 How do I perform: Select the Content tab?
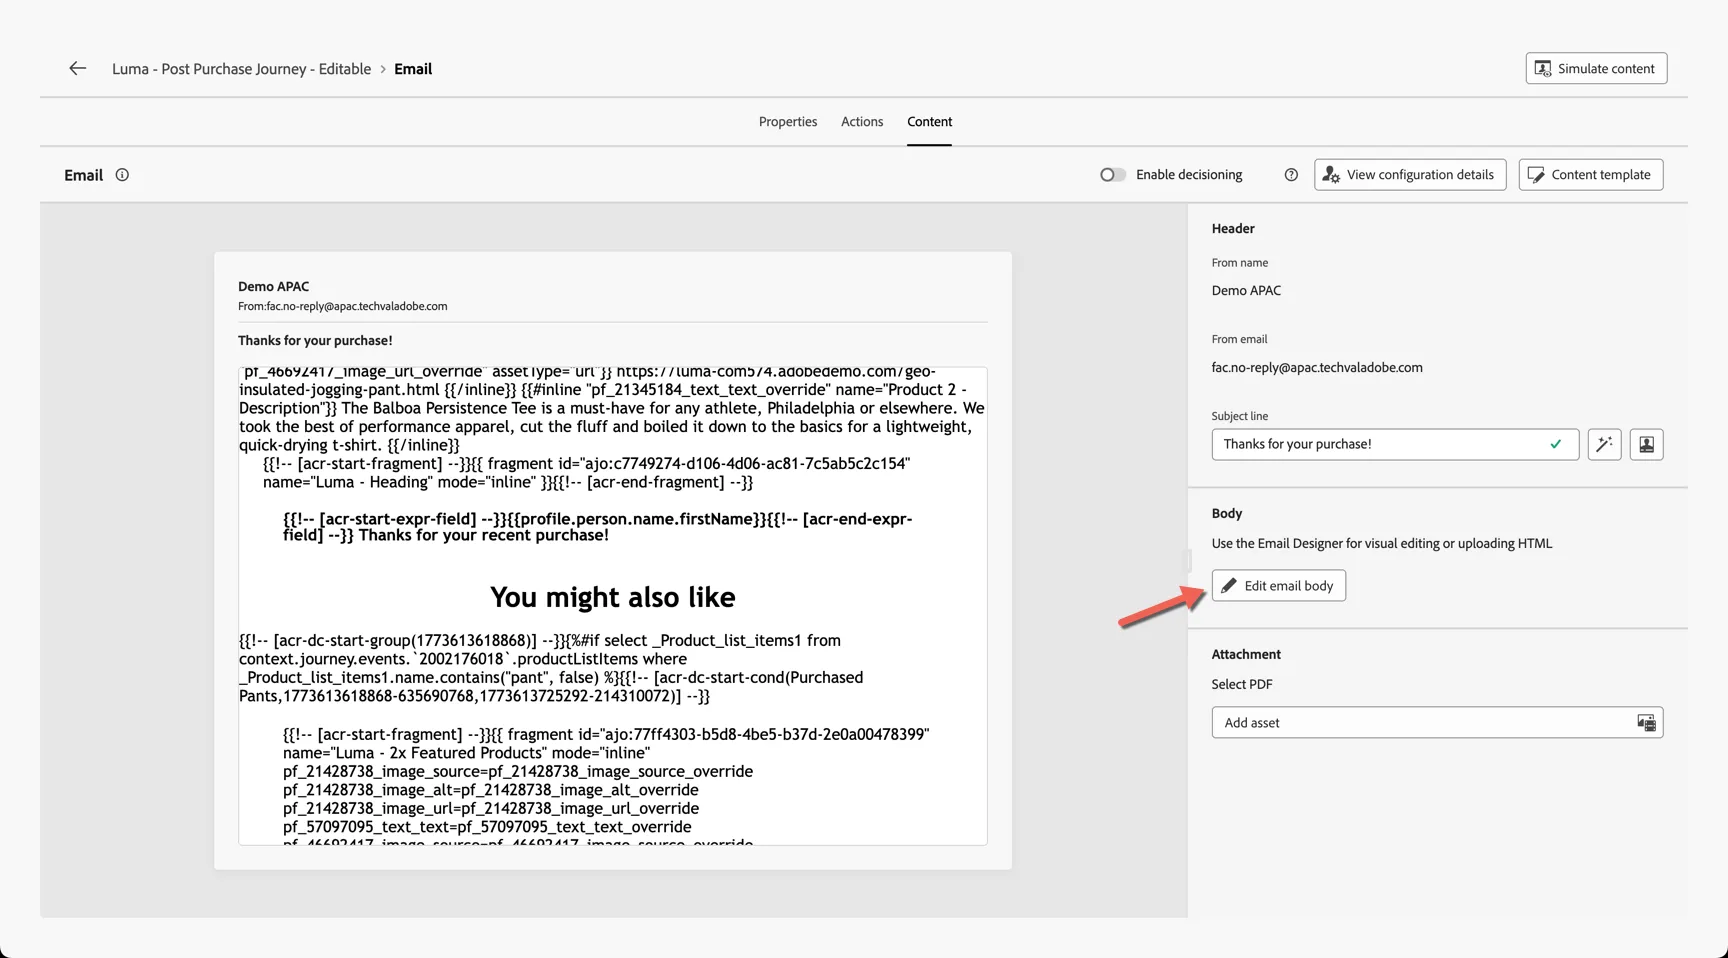(929, 122)
